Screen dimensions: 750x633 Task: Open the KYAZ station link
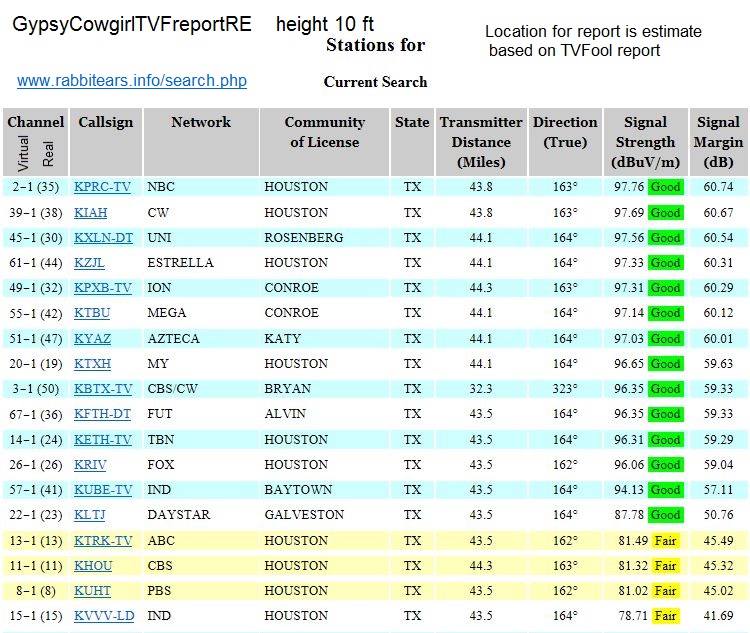[91, 339]
